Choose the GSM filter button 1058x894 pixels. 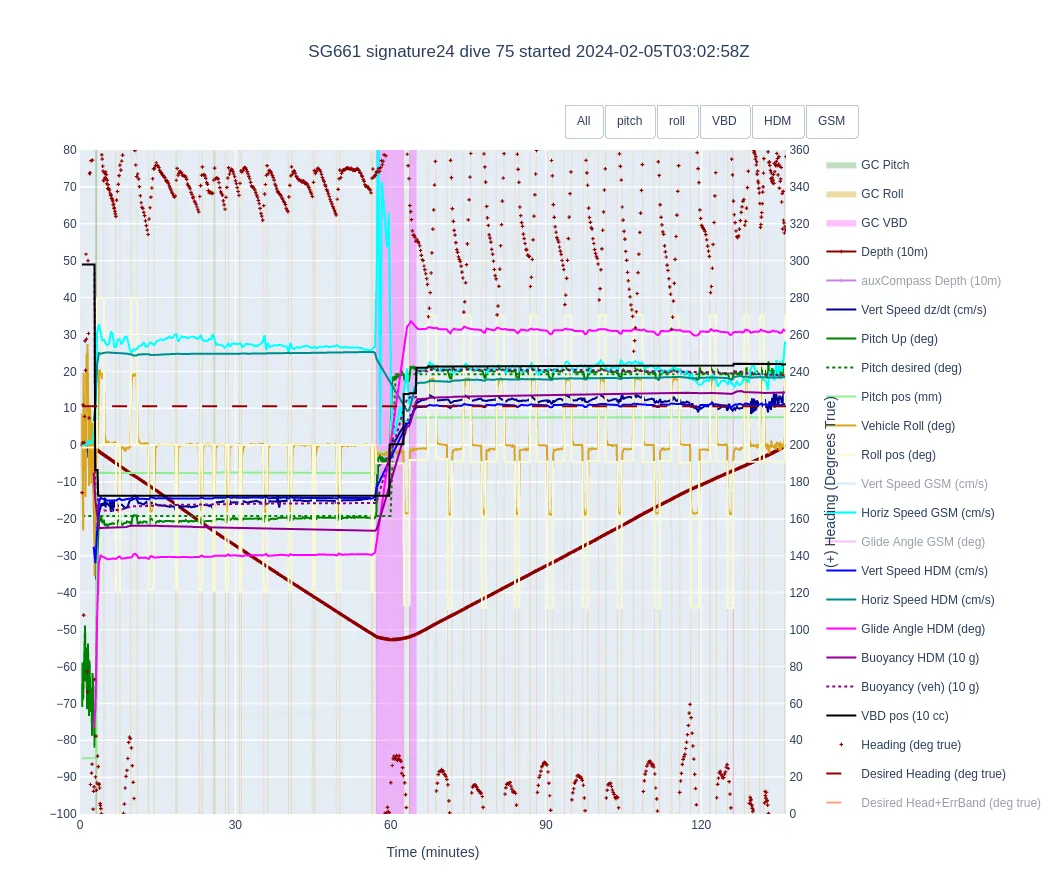click(831, 121)
